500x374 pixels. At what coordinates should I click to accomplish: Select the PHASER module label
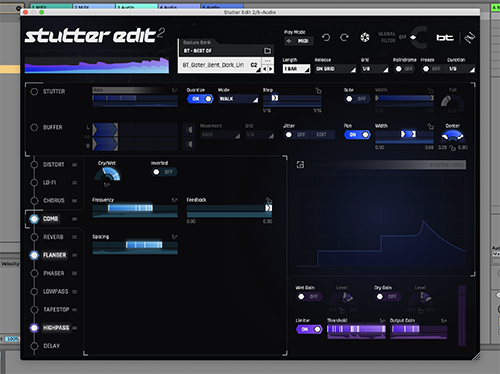(x=53, y=273)
